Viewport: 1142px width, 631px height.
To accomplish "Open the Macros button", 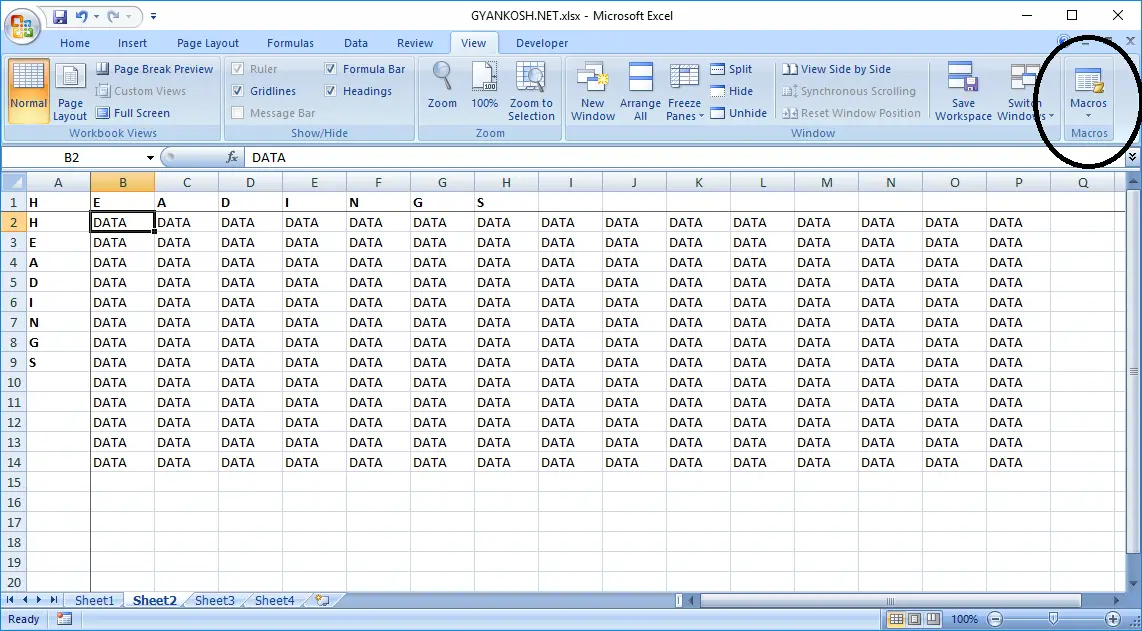I will (x=1088, y=91).
